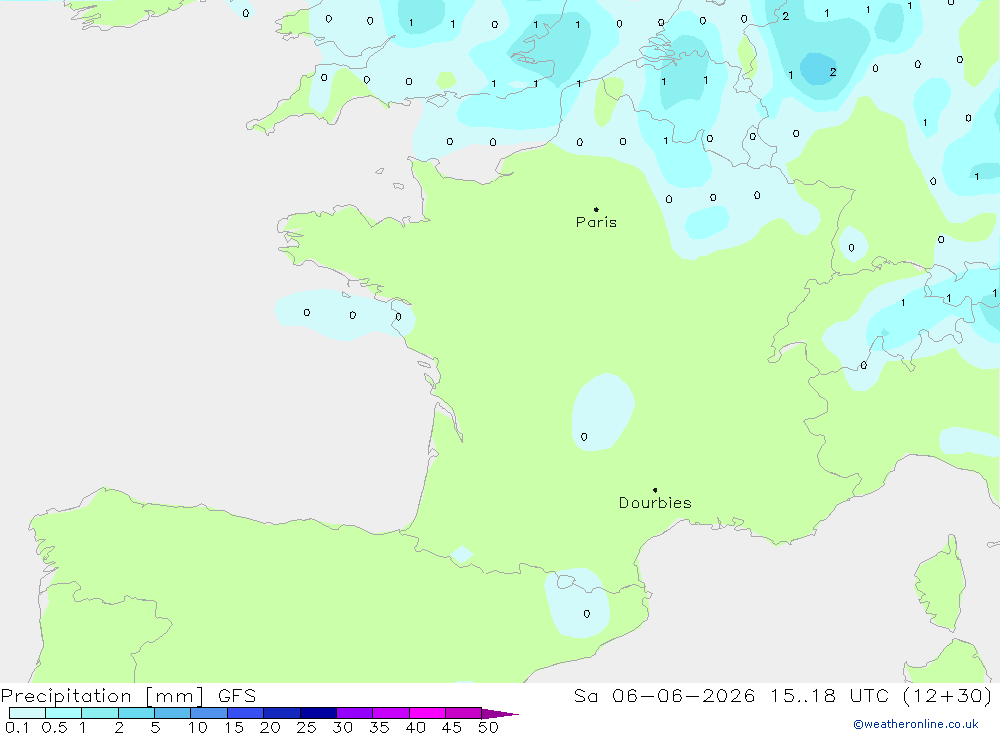Screen dimensions: 1000x733
Task: Click the purple 30 mm legend swatch
Action: [355, 713]
